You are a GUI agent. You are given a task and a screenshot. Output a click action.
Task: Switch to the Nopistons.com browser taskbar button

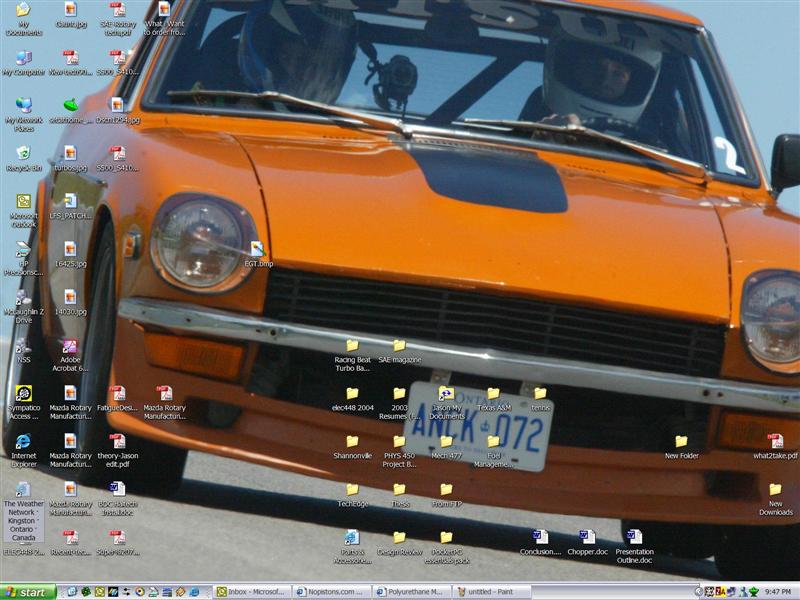[x=332, y=592]
